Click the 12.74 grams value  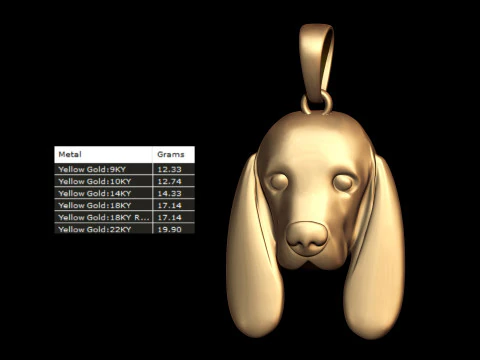169,181
